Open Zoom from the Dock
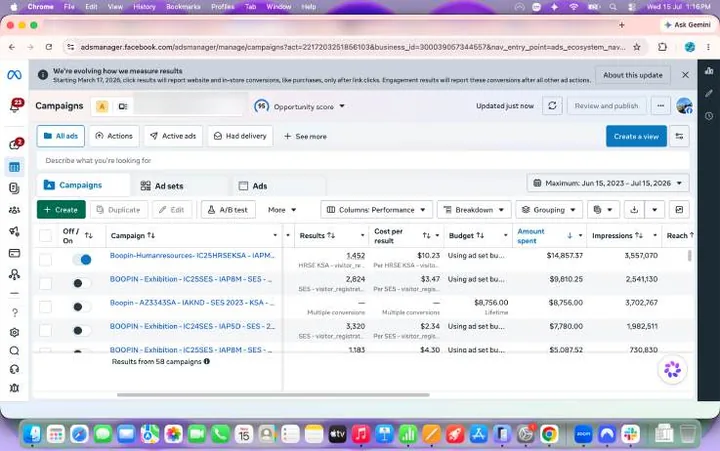This screenshot has width=720, height=451. [x=583, y=434]
